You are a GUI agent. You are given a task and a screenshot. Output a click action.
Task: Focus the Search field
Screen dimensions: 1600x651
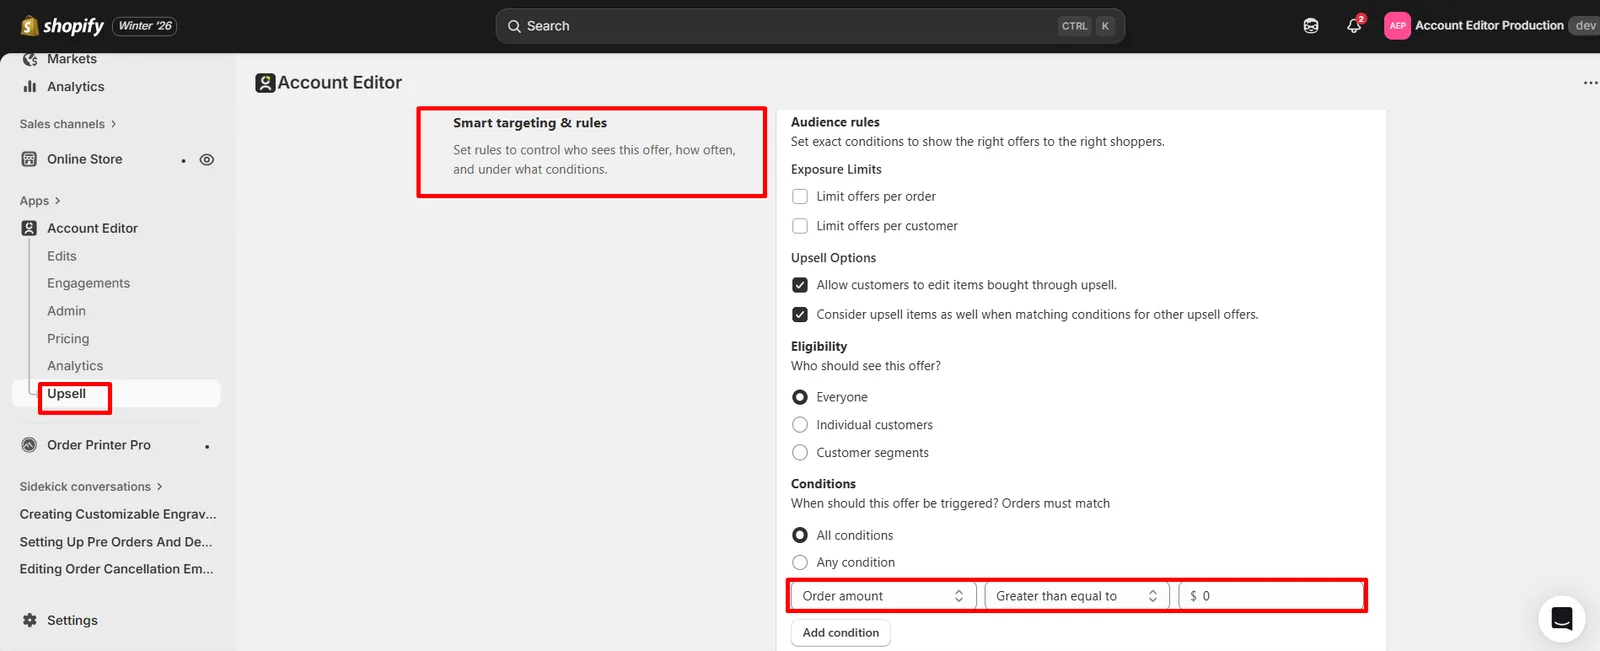(810, 26)
